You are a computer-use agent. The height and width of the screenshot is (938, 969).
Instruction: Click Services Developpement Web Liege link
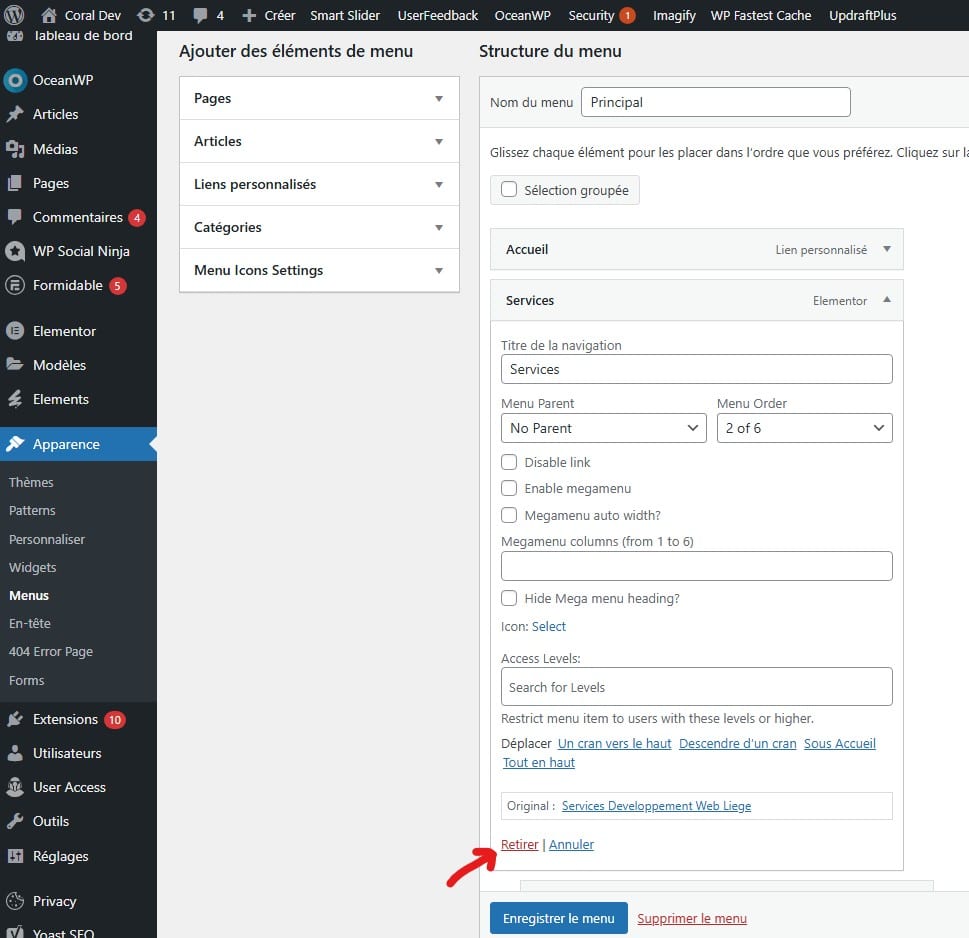tap(656, 806)
